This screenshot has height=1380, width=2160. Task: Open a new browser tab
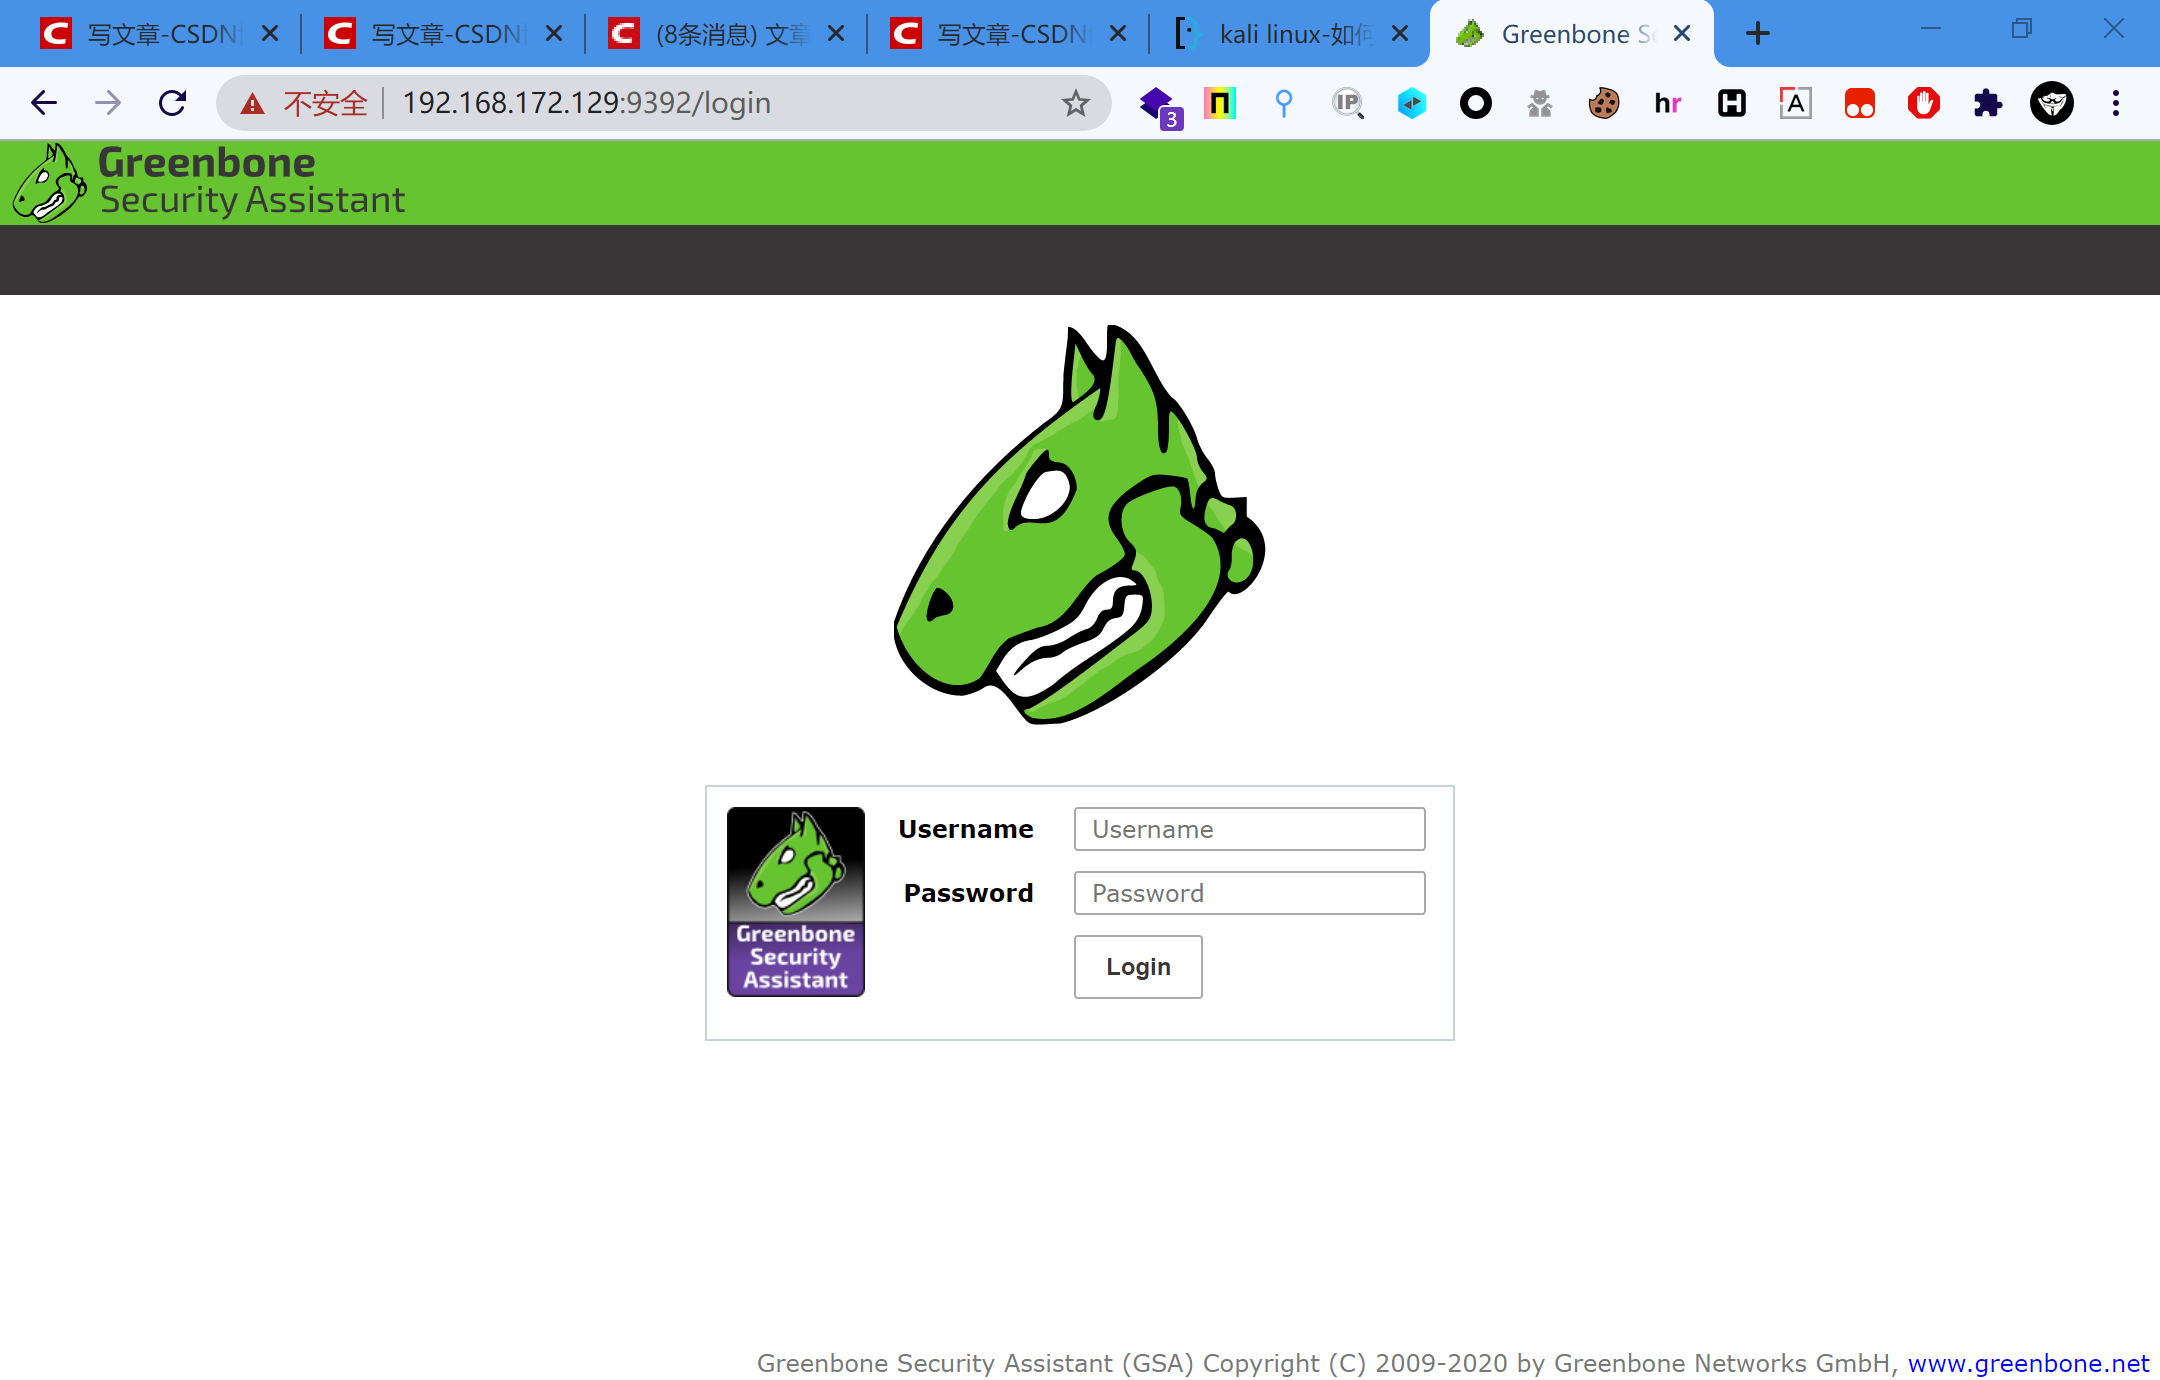(x=1757, y=33)
